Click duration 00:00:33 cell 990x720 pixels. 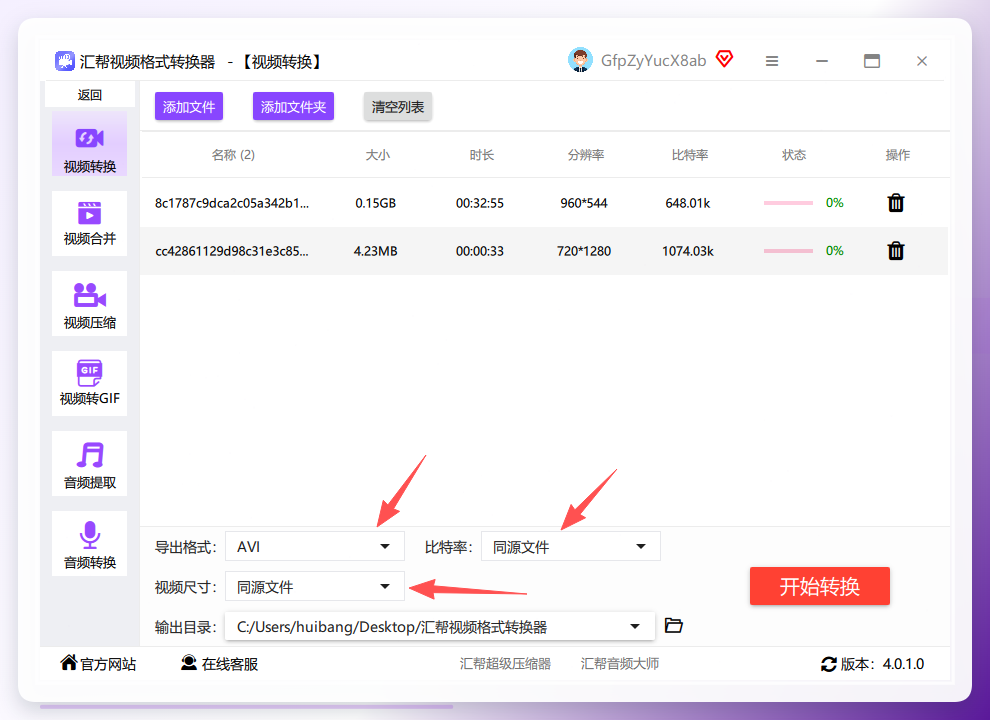click(480, 251)
